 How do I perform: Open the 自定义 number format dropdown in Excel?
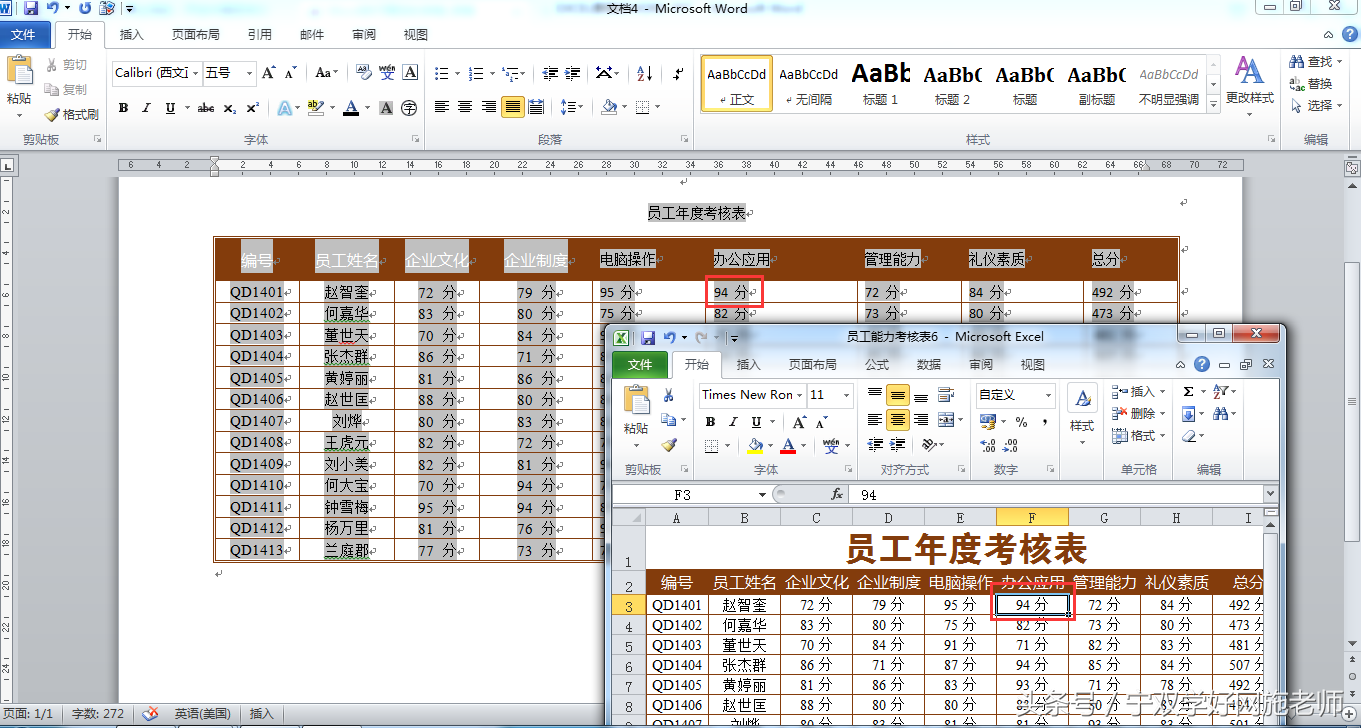pos(1048,395)
